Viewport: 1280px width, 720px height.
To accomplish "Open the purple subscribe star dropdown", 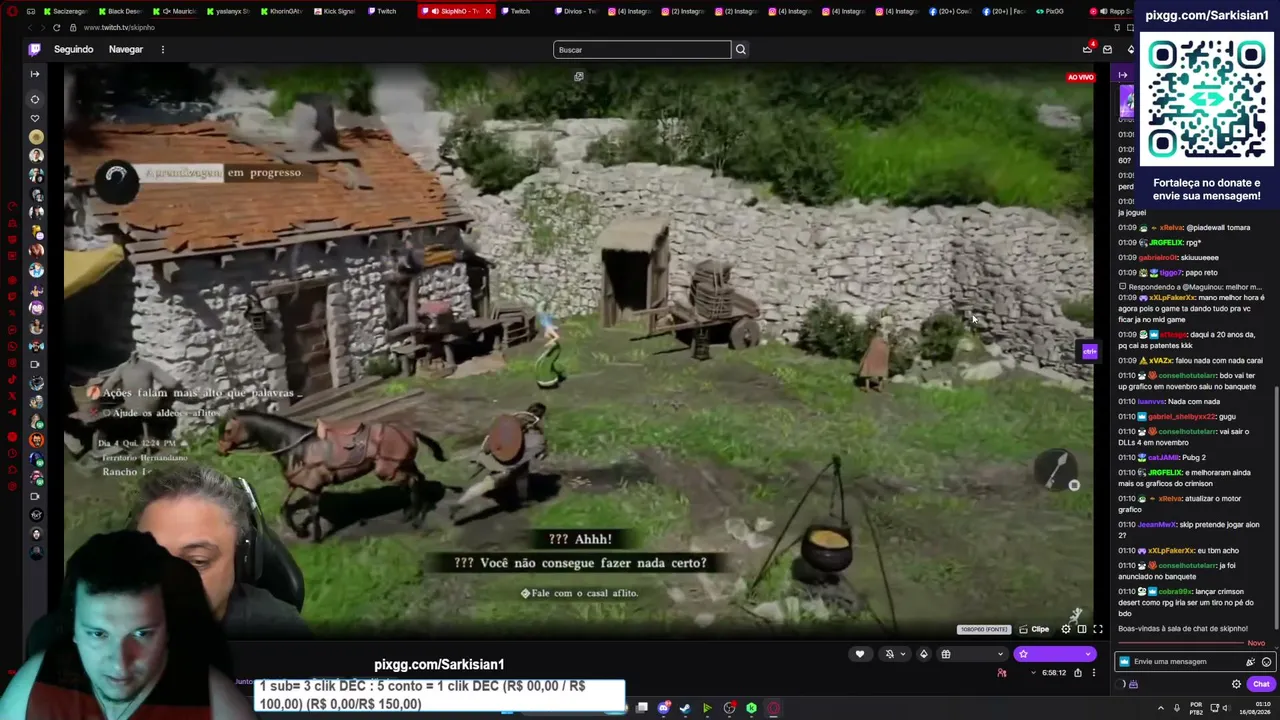I will coord(1054,654).
